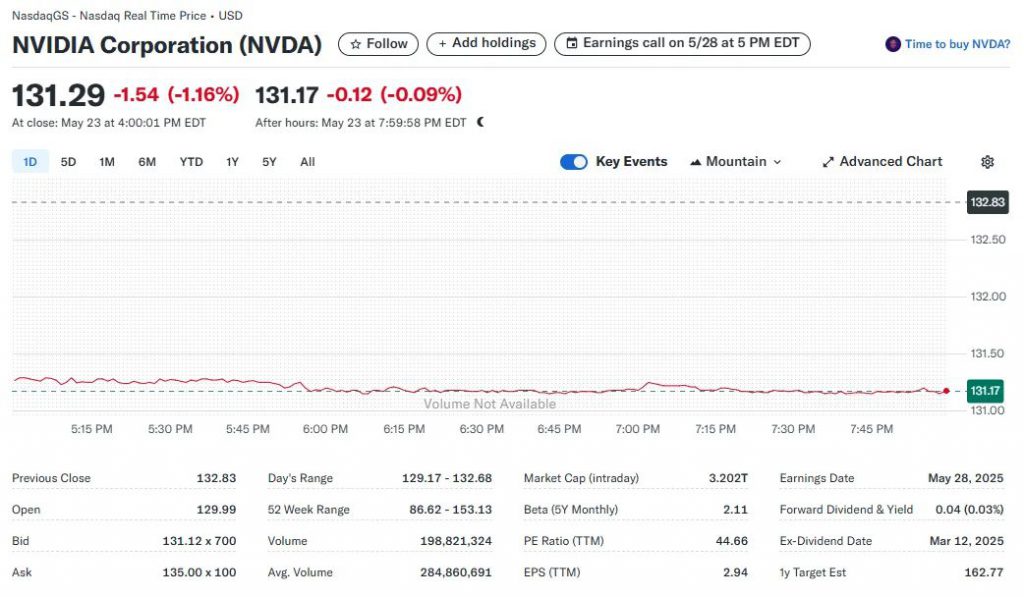Open chart settings gear icon

[x=987, y=162]
